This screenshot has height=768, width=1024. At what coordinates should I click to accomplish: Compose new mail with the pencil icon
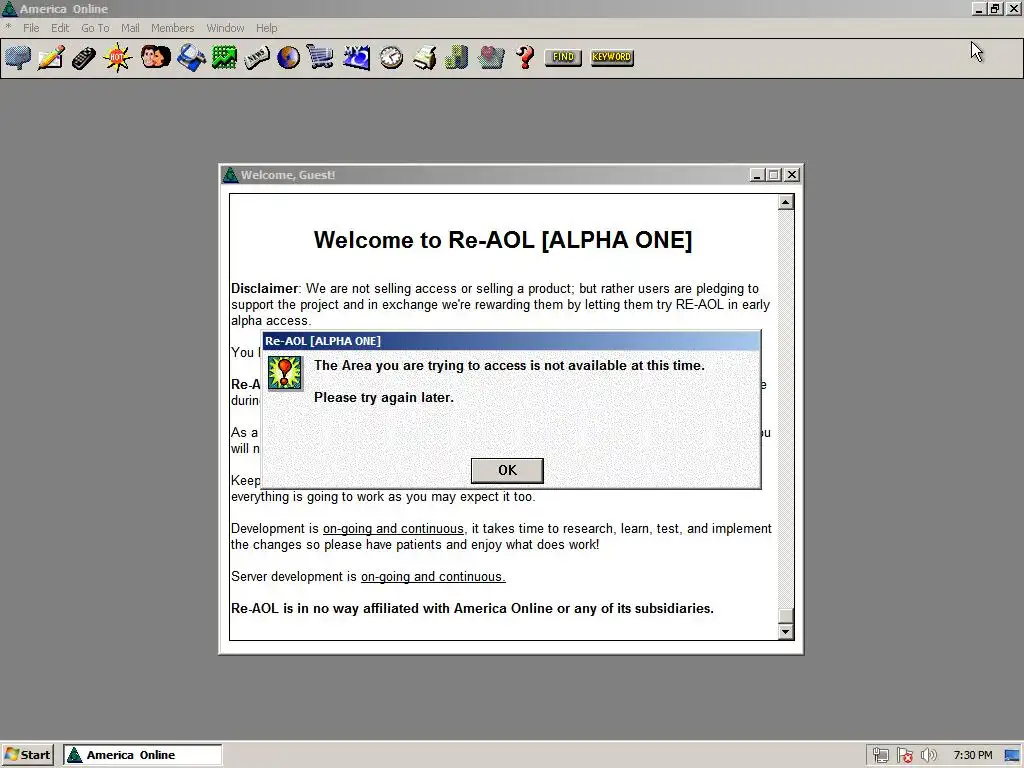pyautogui.click(x=51, y=57)
